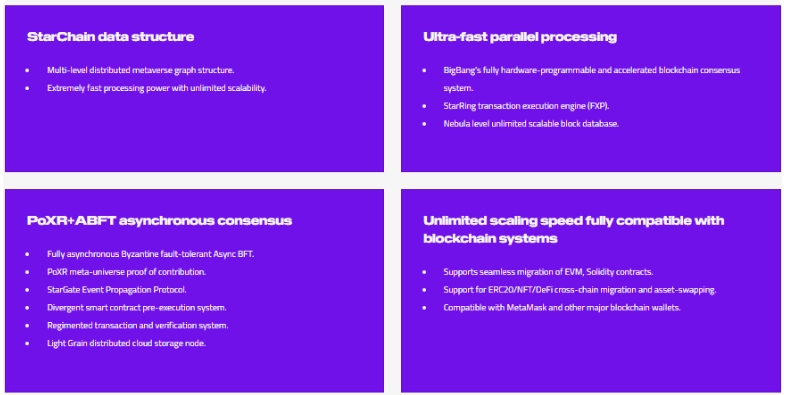Click PoXR meta-universe proof of contribution
Image resolution: width=786 pixels, height=395 pixels.
pyautogui.click(x=126, y=272)
